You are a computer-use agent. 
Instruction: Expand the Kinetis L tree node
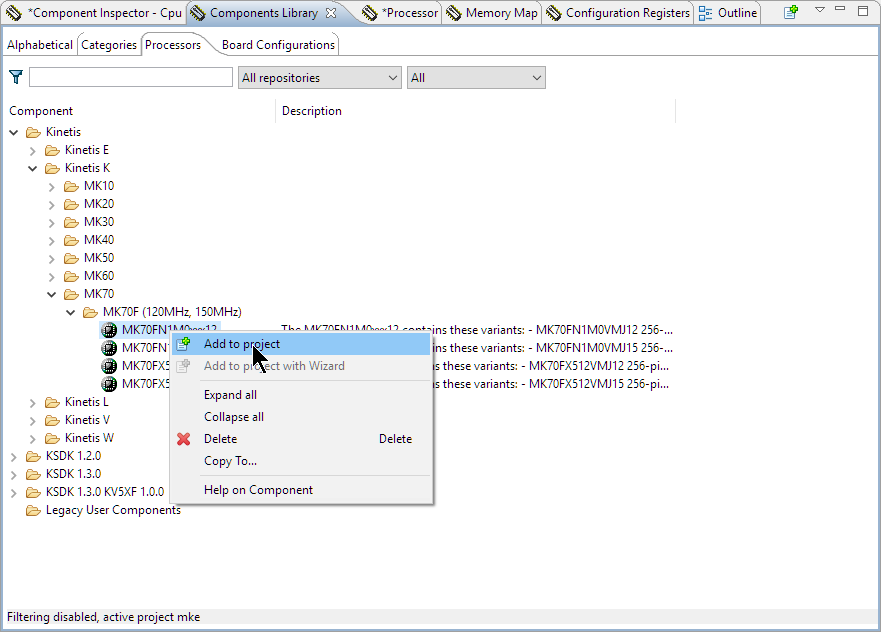click(x=32, y=402)
